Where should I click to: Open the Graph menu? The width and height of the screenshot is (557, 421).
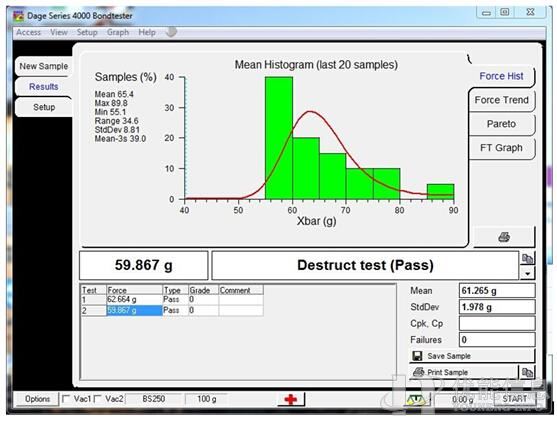coord(118,32)
